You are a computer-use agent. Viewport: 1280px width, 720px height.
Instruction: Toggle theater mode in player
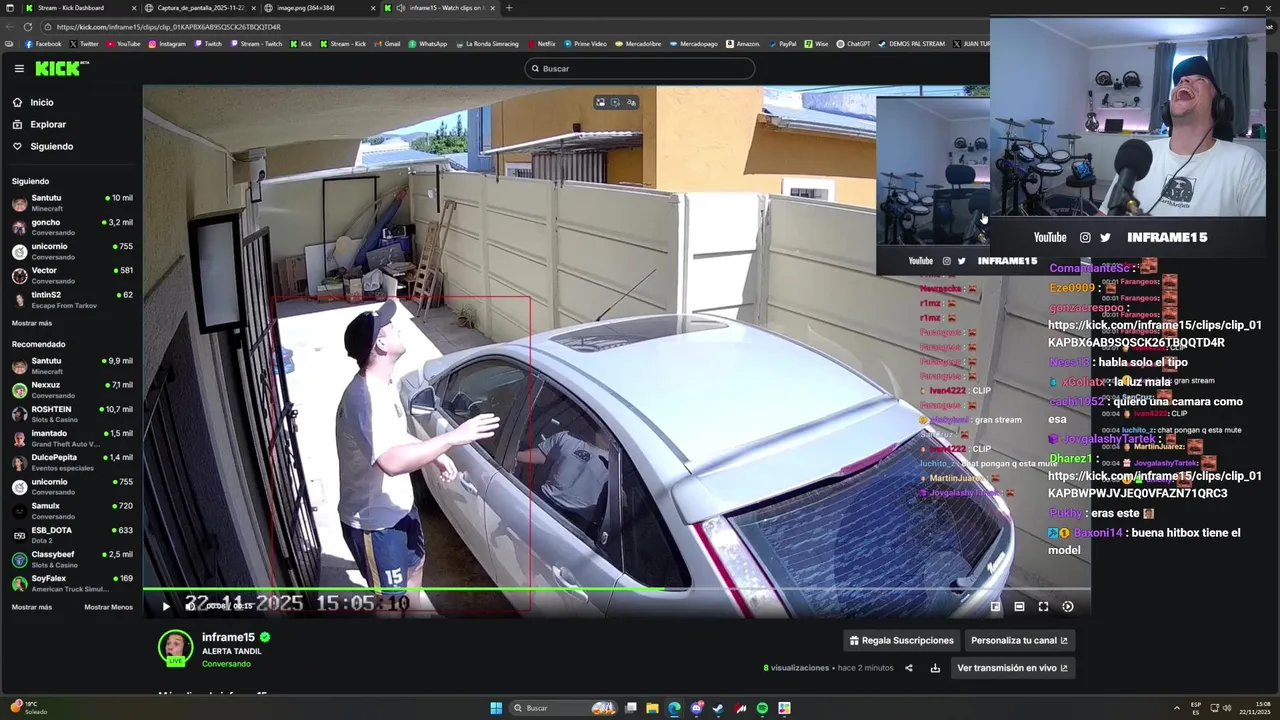(1019, 606)
